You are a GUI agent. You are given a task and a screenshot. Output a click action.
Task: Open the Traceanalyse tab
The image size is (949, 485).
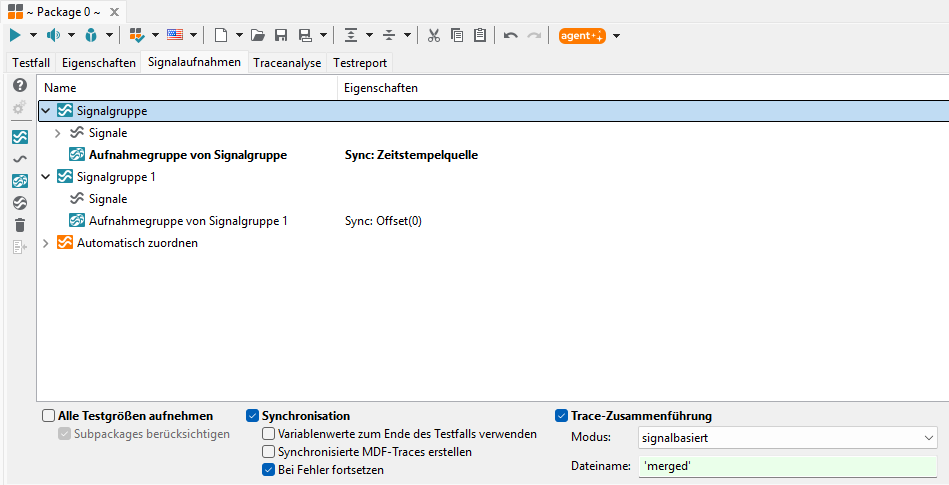pyautogui.click(x=287, y=63)
